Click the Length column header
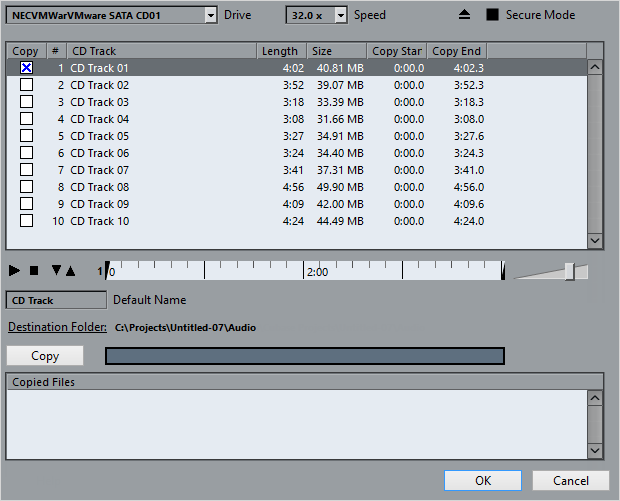This screenshot has height=501, width=620. pyautogui.click(x=282, y=51)
